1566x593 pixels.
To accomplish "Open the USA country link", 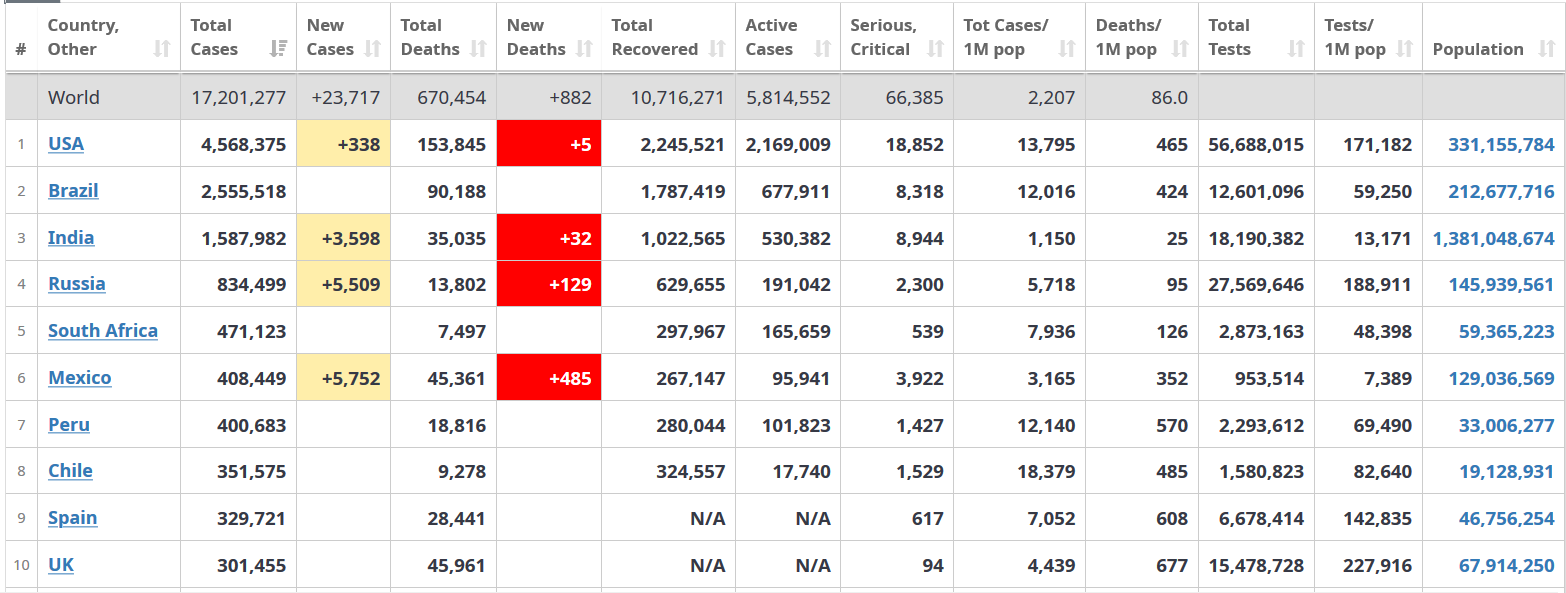I will pos(66,144).
